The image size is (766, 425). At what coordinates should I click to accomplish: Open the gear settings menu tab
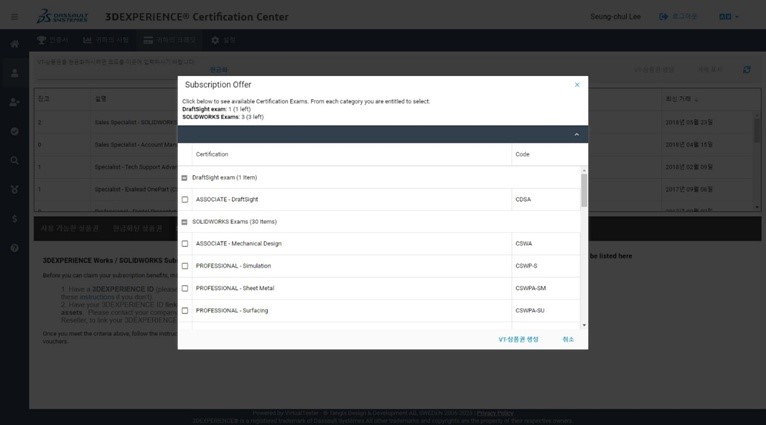pyautogui.click(x=223, y=40)
